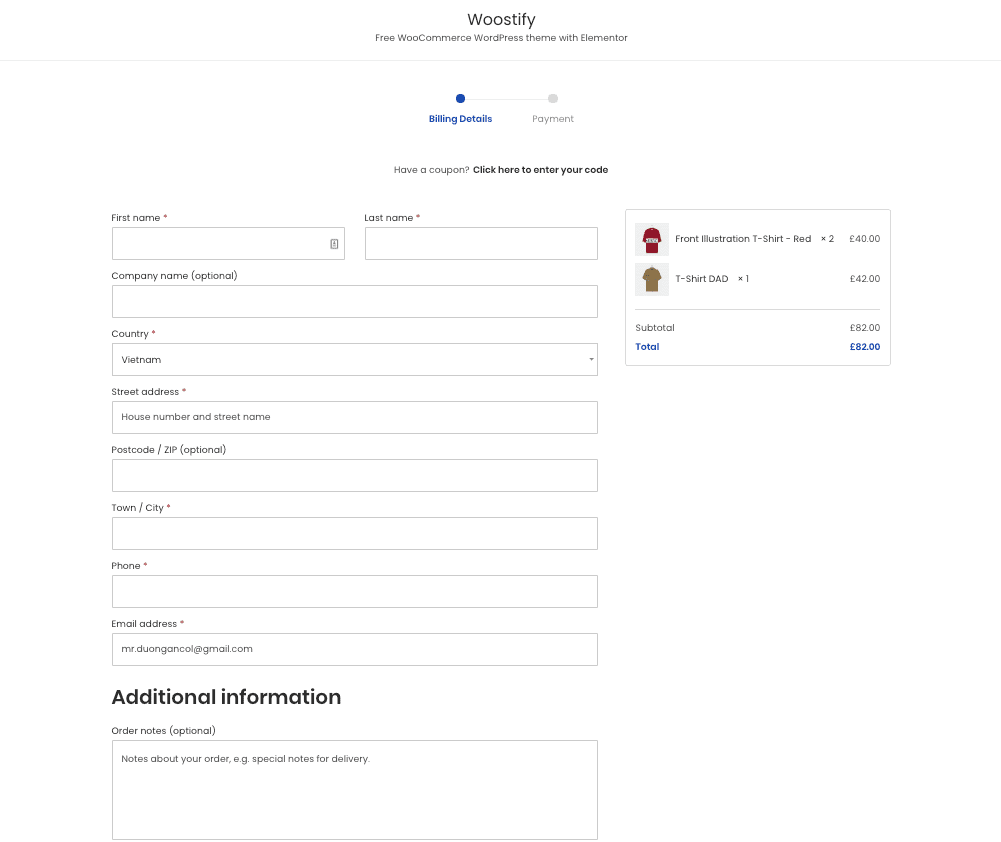Viewport: 1001px width, 842px height.
Task: Click the Order notes textarea
Action: click(x=354, y=790)
